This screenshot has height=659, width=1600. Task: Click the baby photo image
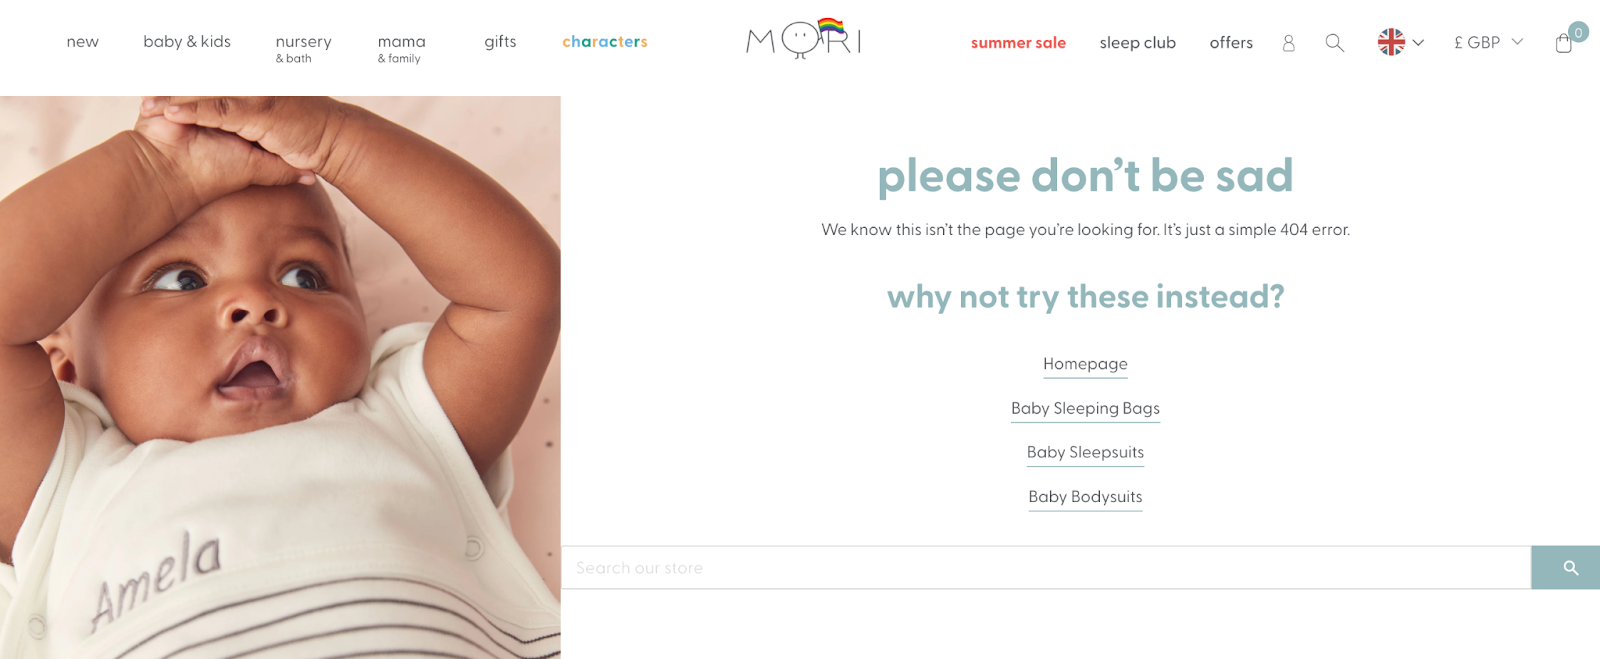tap(280, 377)
